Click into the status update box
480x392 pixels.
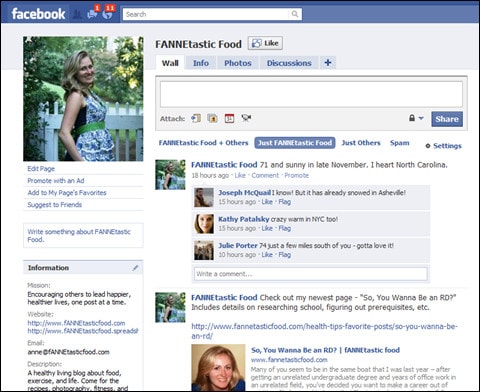(311, 94)
